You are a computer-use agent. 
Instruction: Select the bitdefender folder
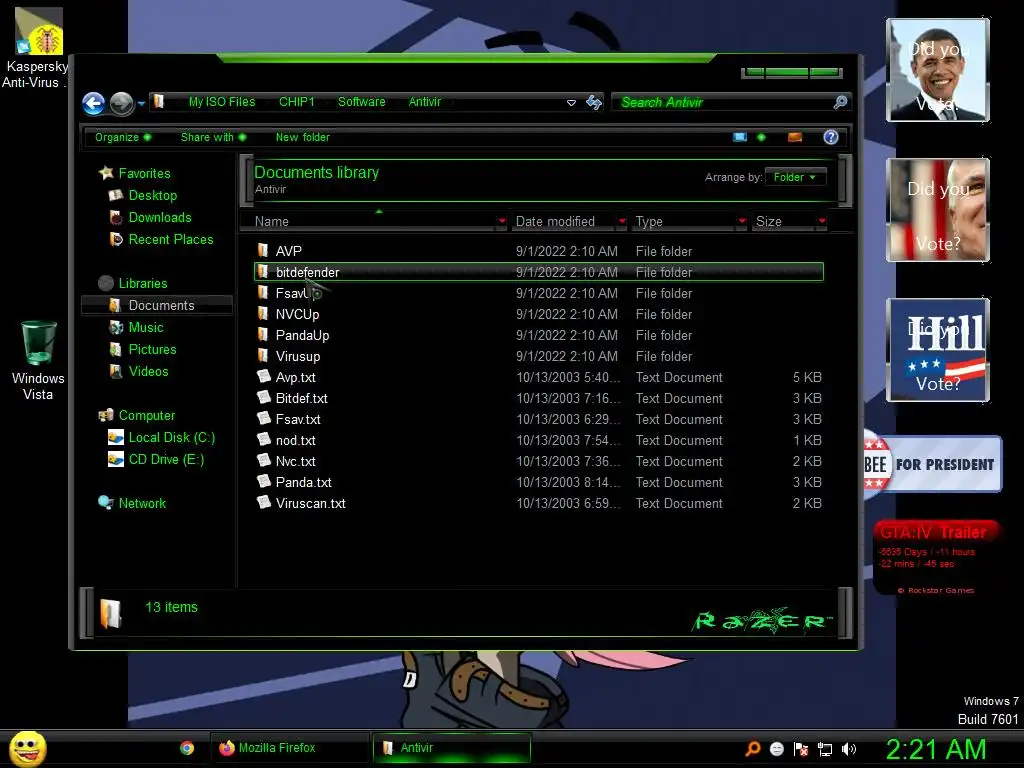(x=539, y=272)
